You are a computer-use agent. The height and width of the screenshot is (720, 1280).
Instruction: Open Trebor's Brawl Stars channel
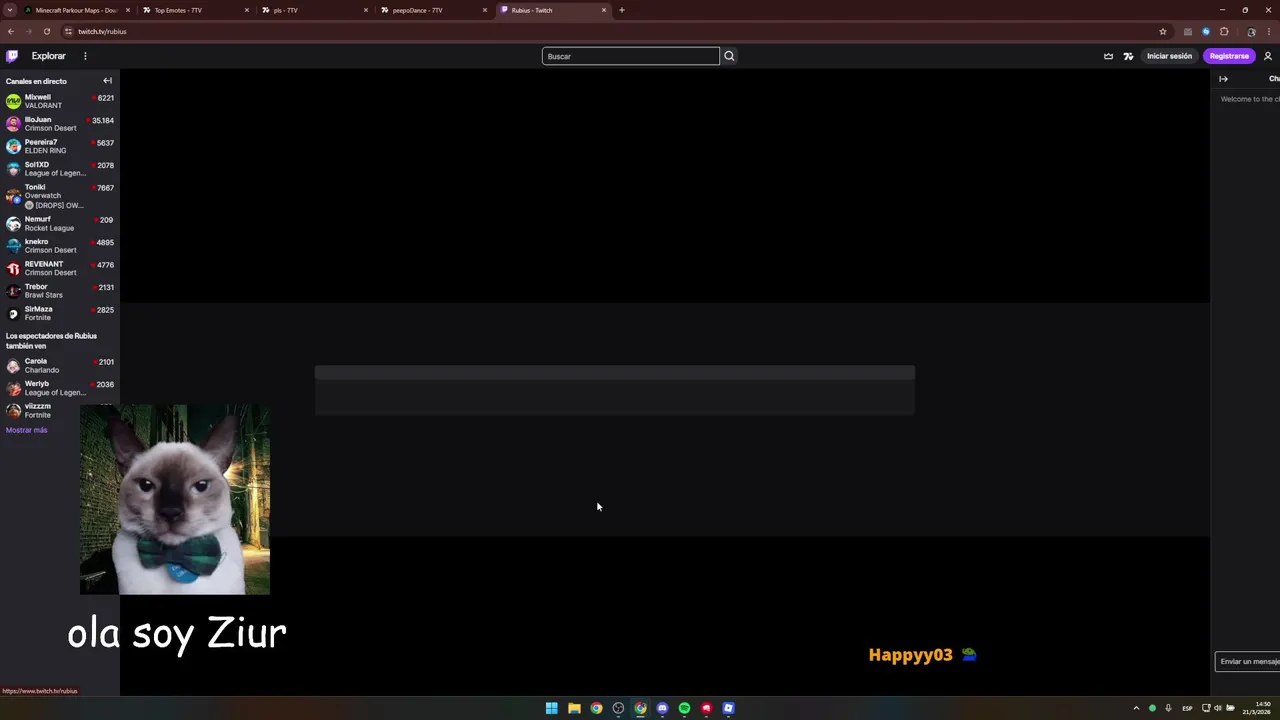60,291
